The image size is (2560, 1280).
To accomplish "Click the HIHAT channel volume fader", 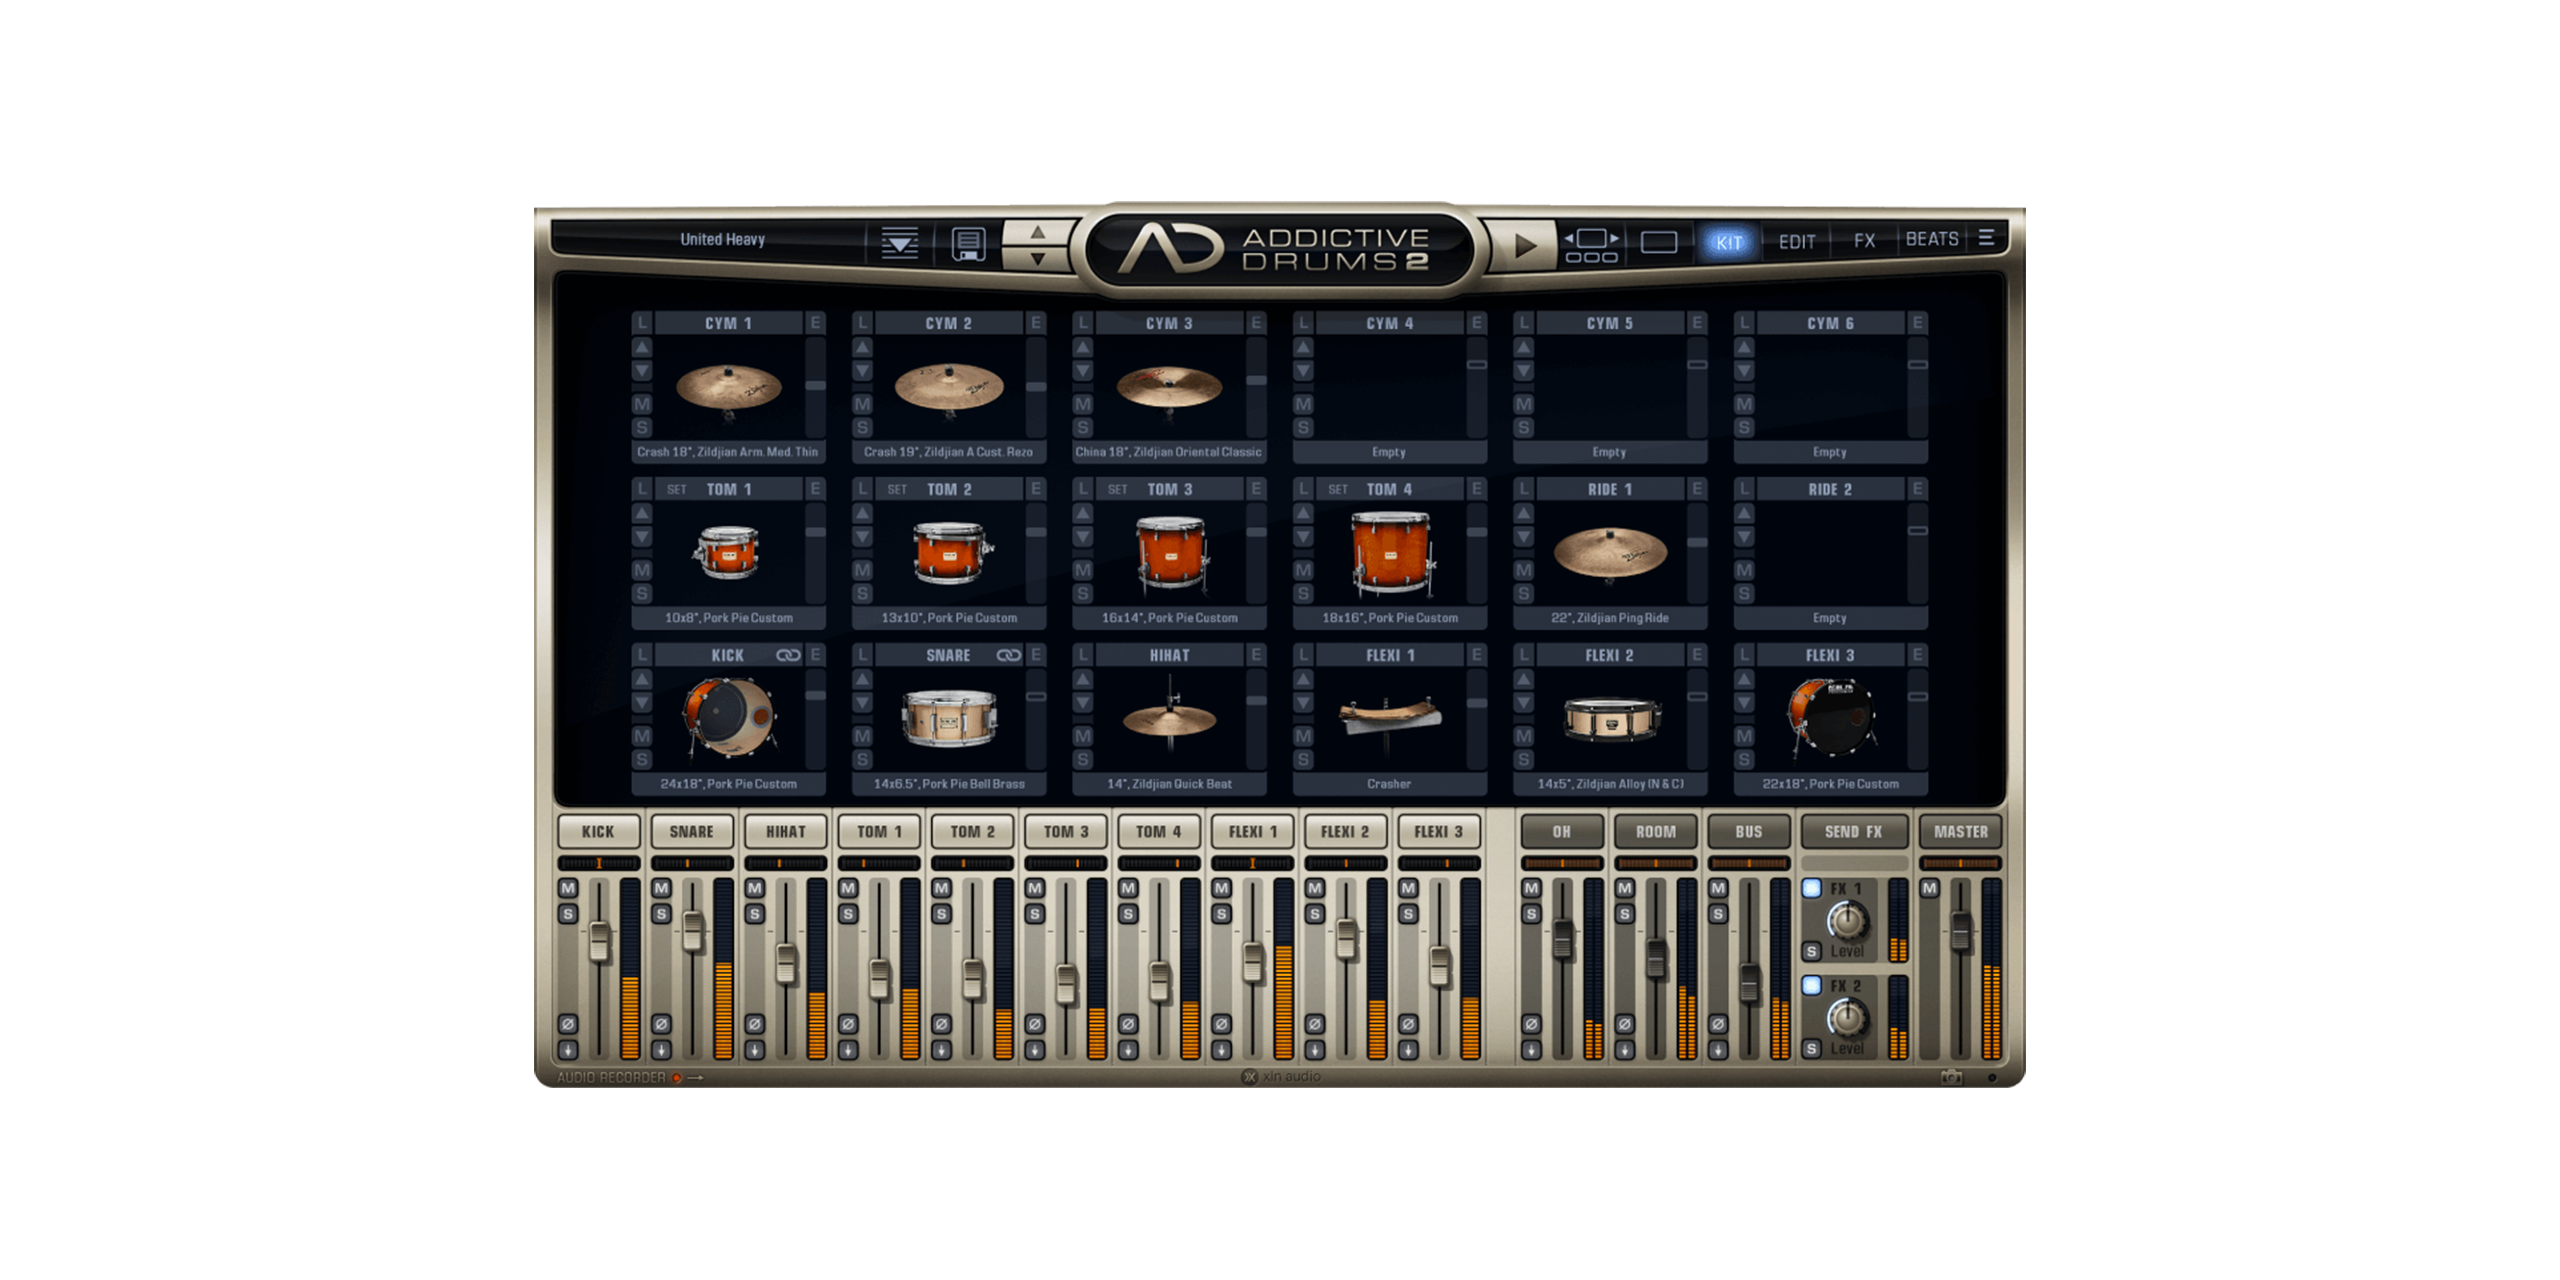I will point(786,962).
